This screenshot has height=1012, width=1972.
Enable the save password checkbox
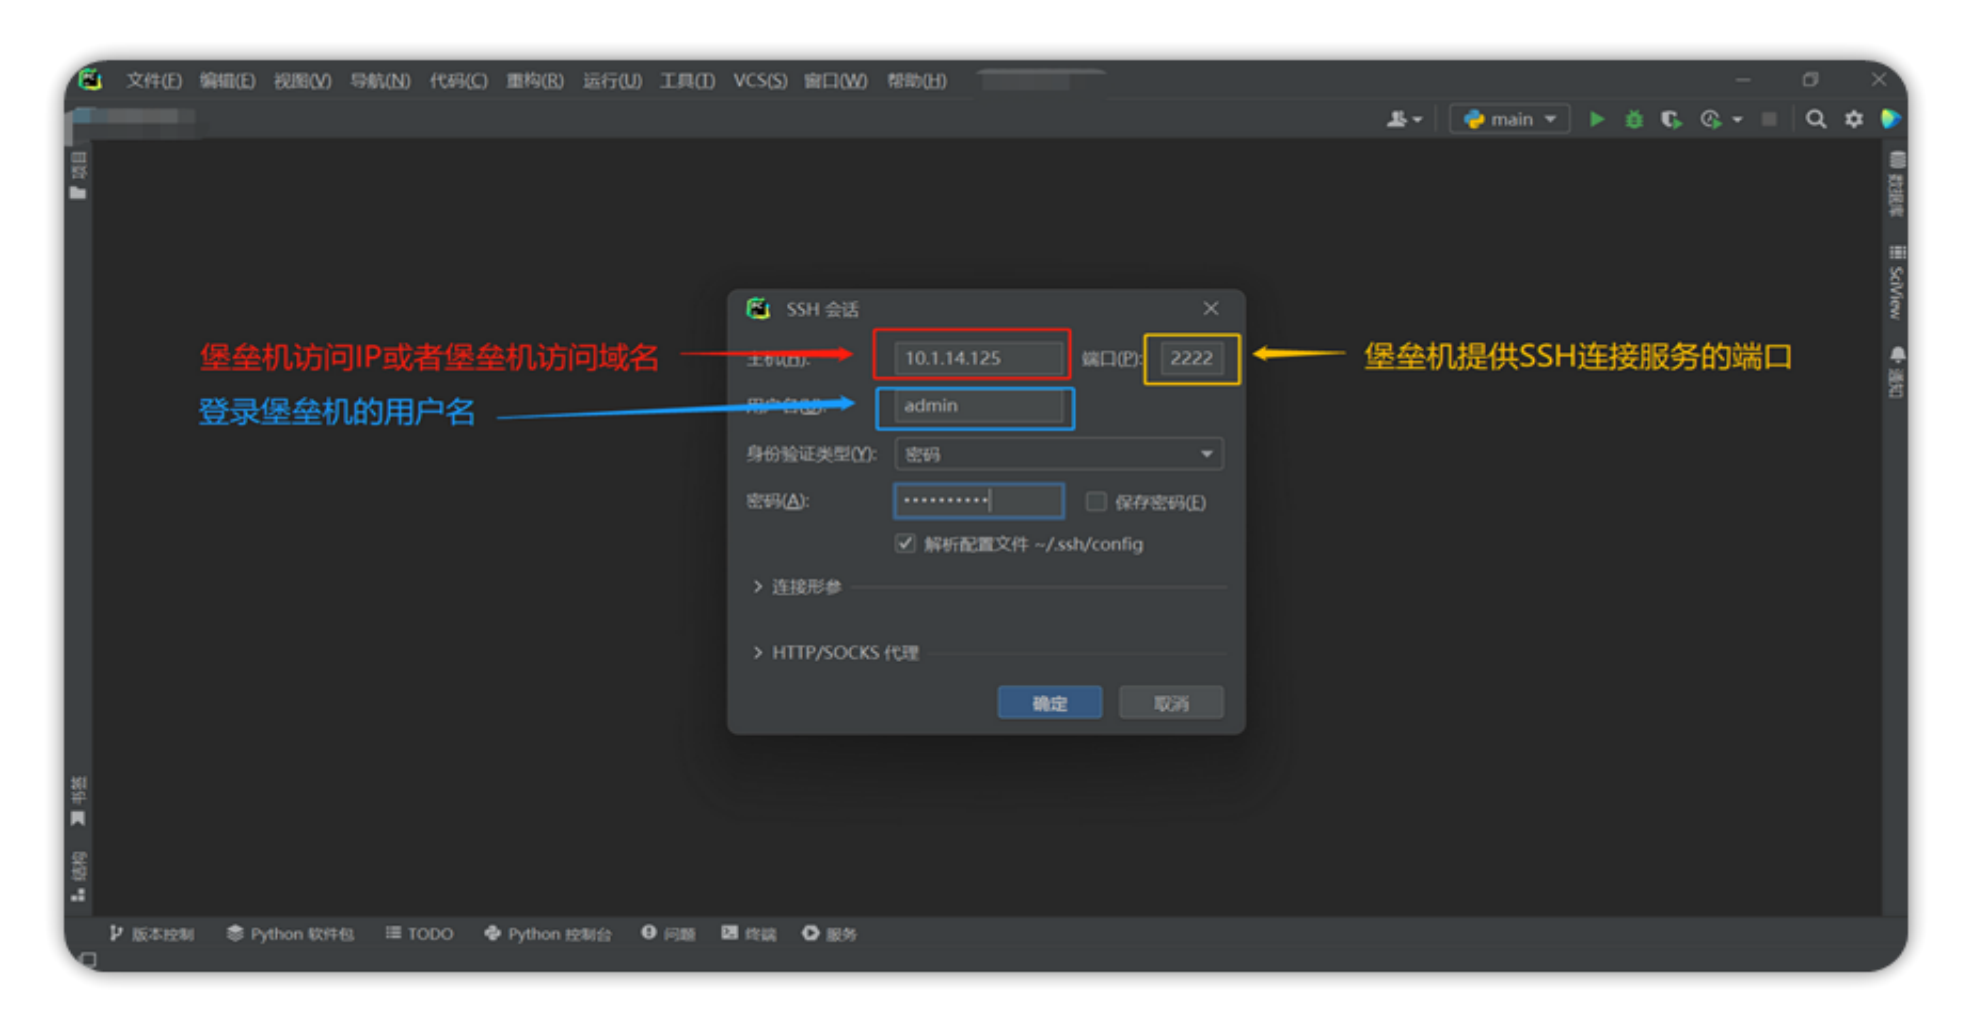(1096, 502)
